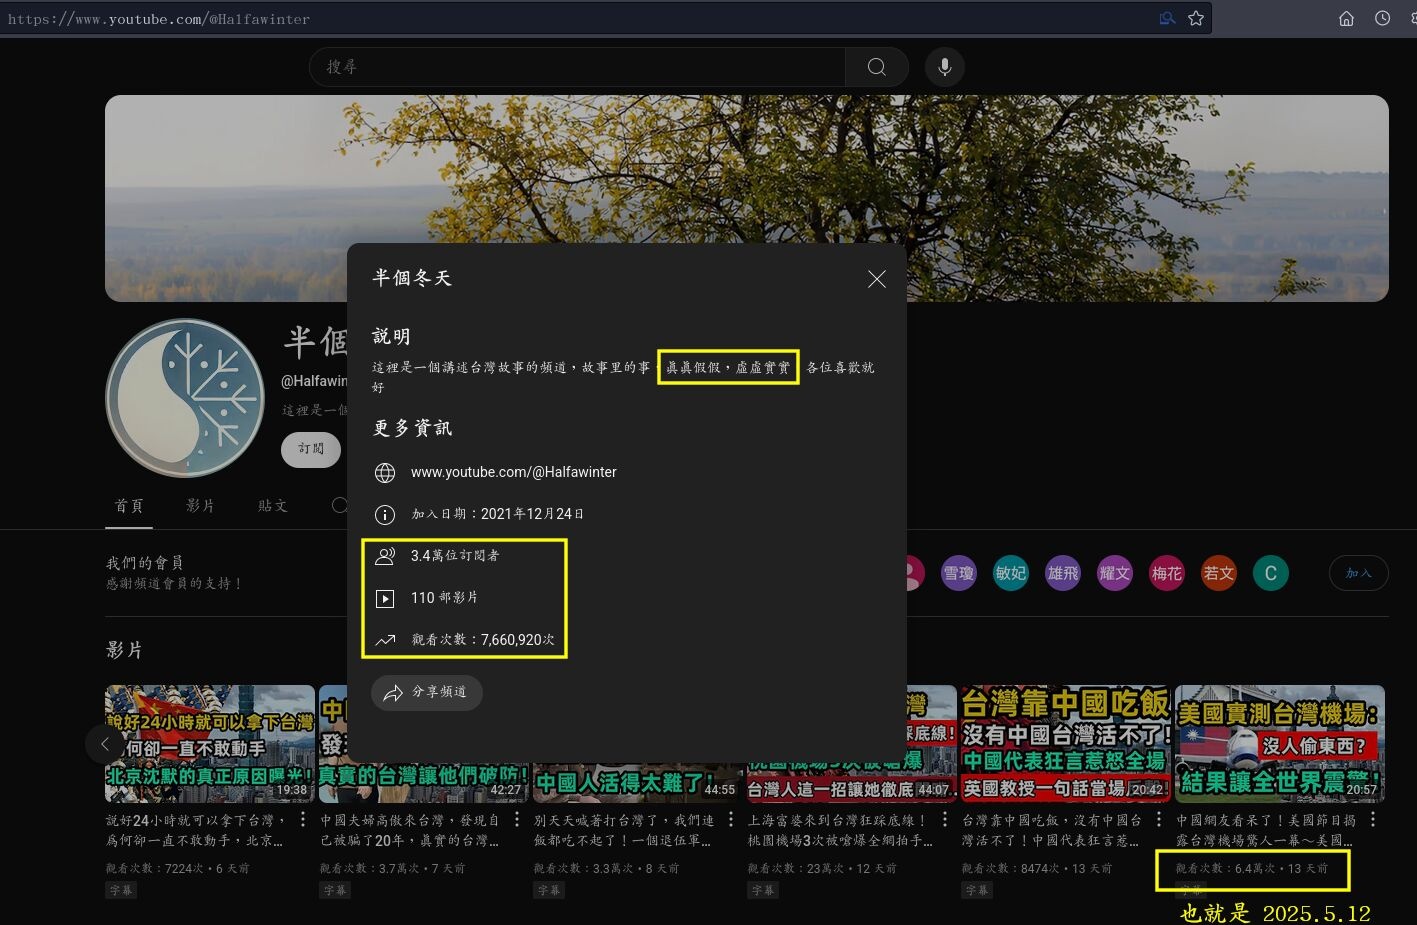Click previous arrow of video carousel
1417x925 pixels.
tap(105, 744)
